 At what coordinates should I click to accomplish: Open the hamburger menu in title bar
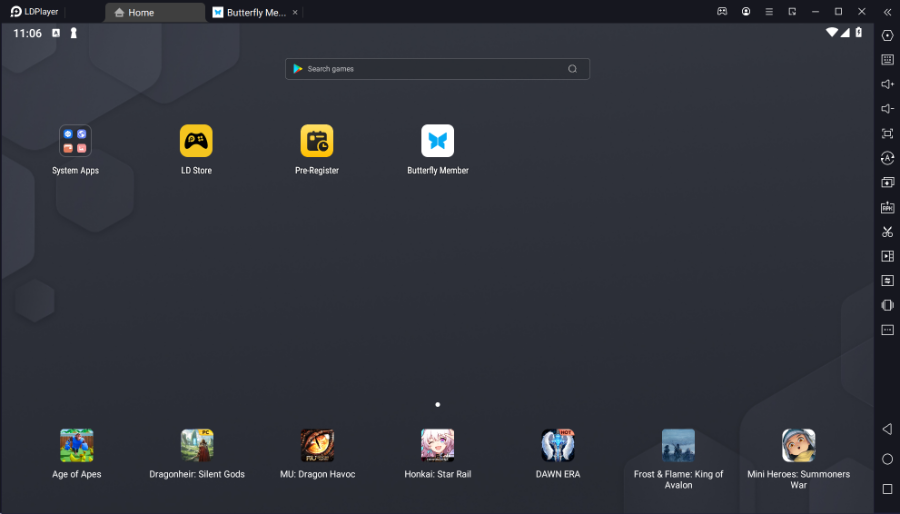[x=769, y=11]
